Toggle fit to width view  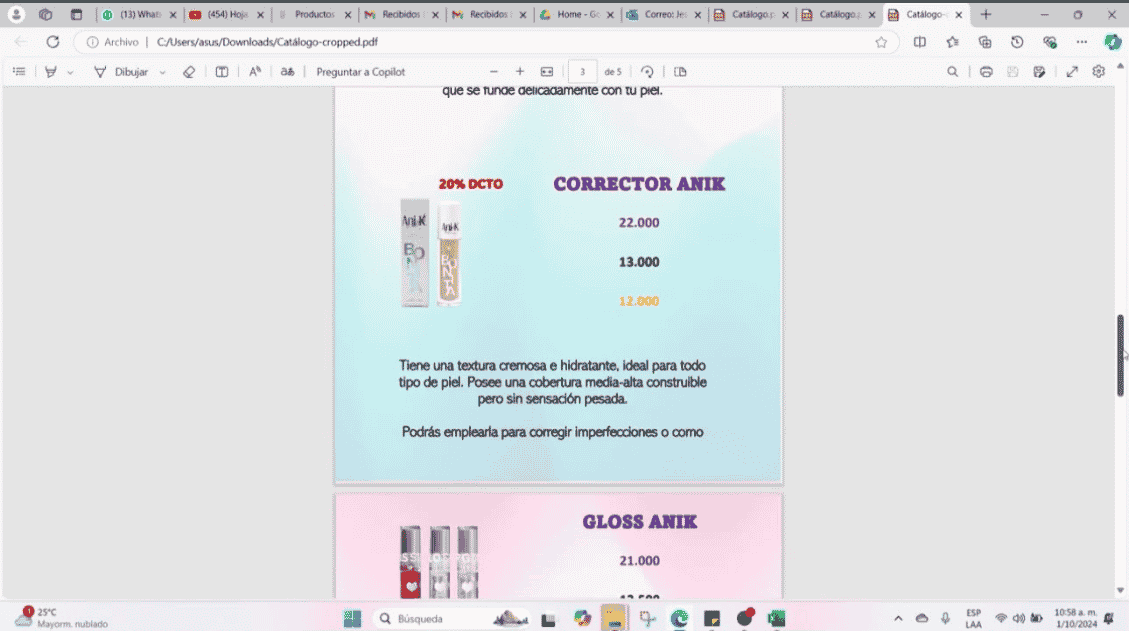pos(547,72)
